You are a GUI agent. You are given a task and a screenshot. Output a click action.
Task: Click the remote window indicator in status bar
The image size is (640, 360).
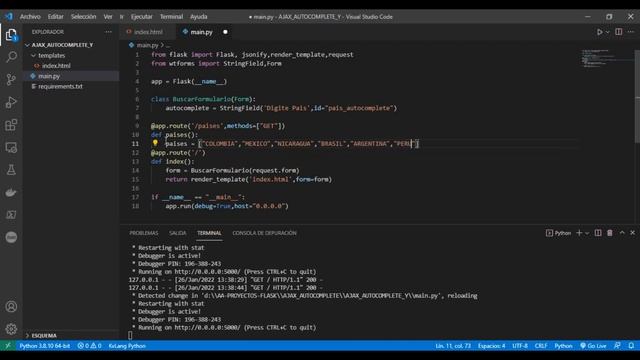(8, 346)
